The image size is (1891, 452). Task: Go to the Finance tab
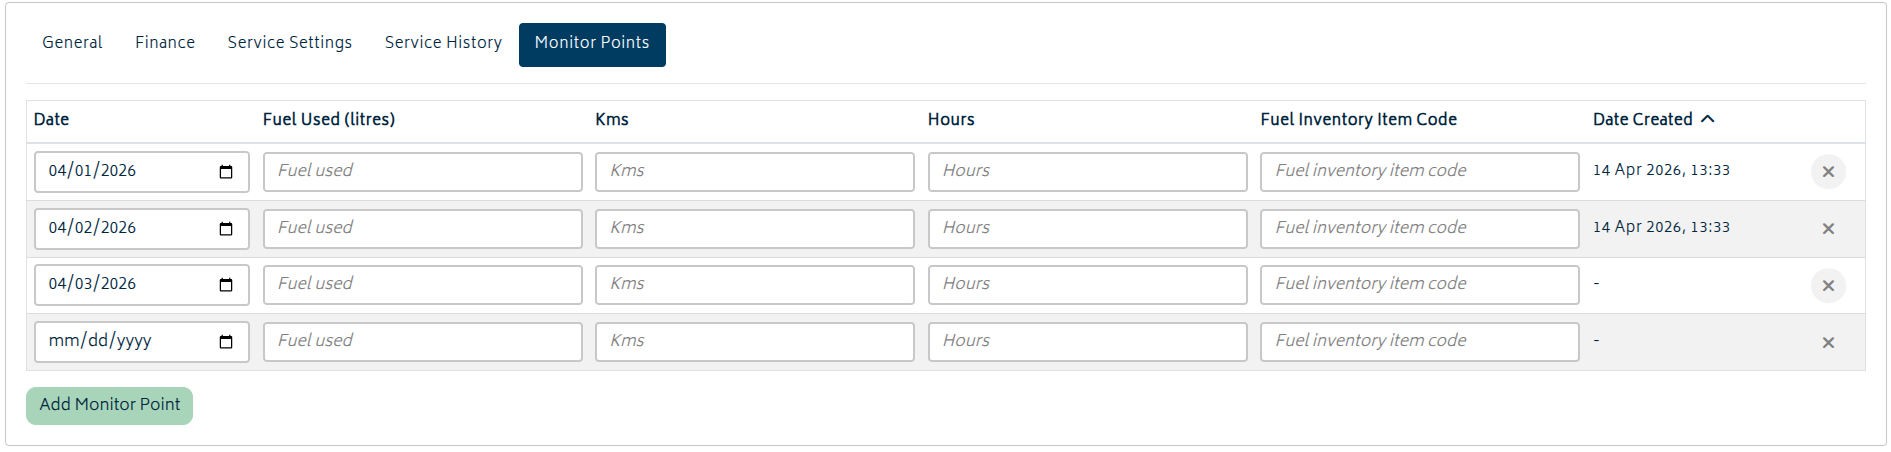coord(165,43)
